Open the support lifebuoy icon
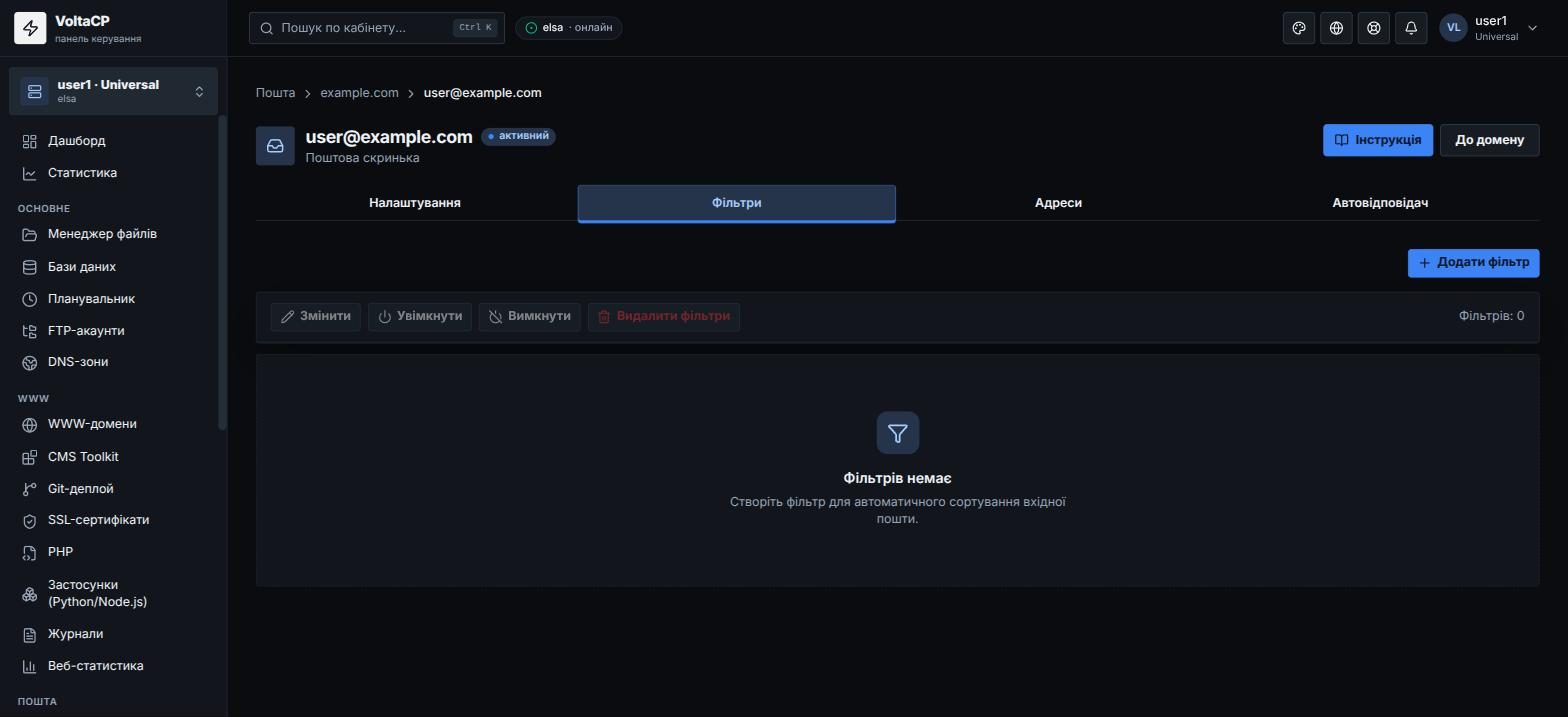The width and height of the screenshot is (1568, 717). [1374, 28]
